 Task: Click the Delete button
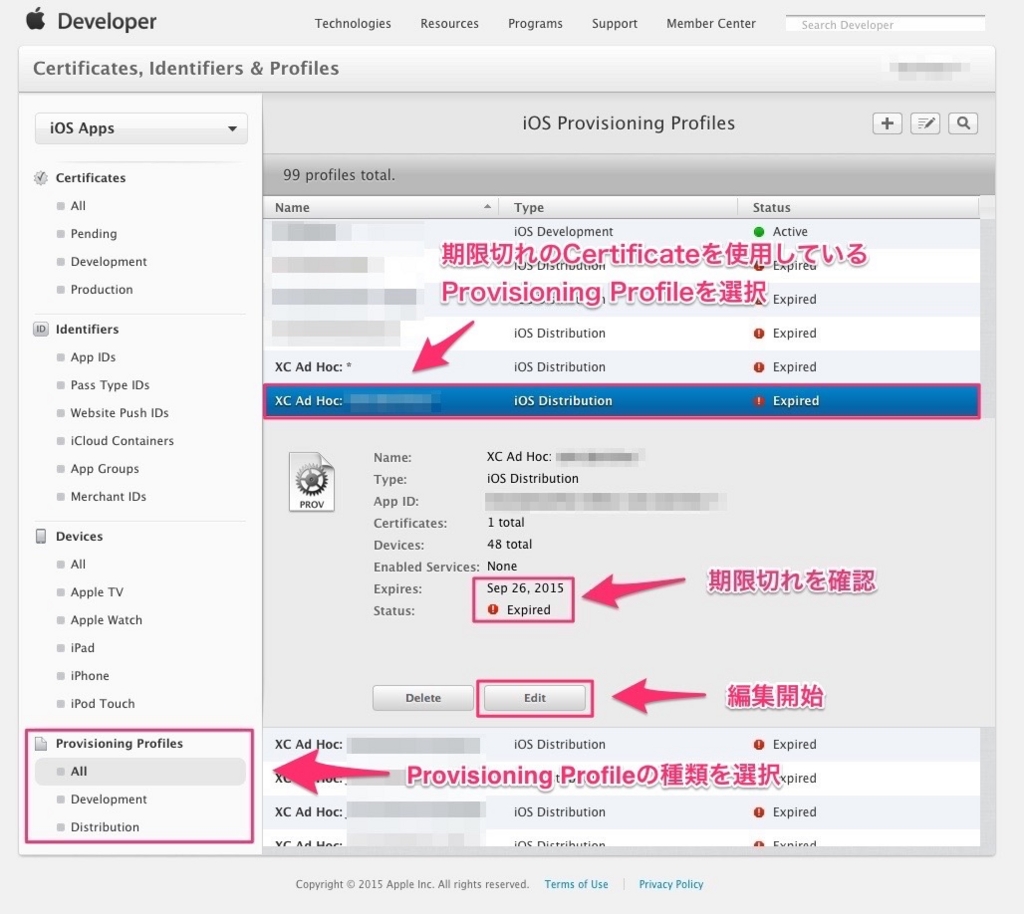[x=423, y=698]
